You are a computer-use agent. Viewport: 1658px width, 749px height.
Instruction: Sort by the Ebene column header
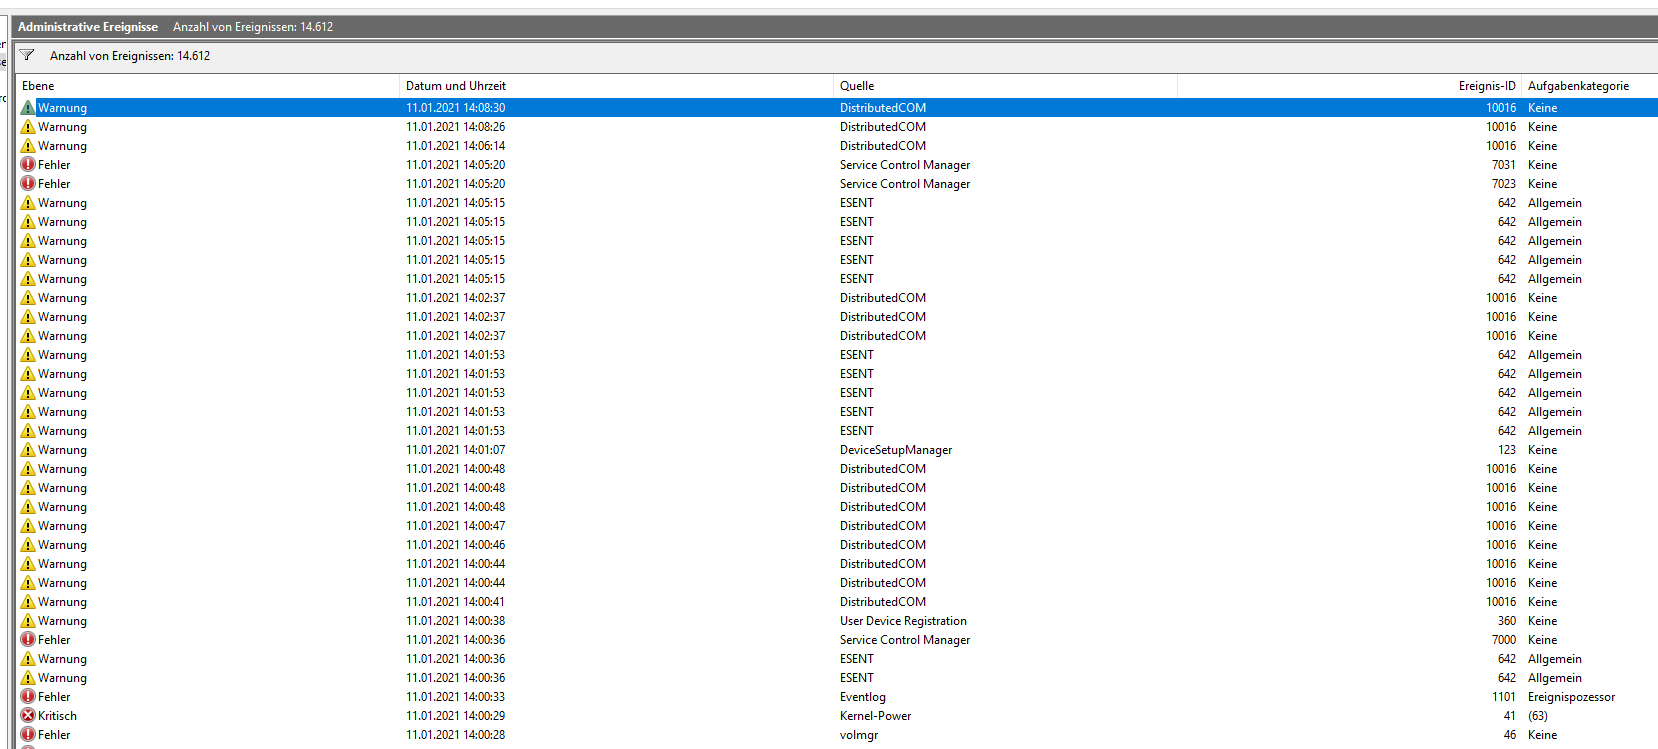(207, 86)
